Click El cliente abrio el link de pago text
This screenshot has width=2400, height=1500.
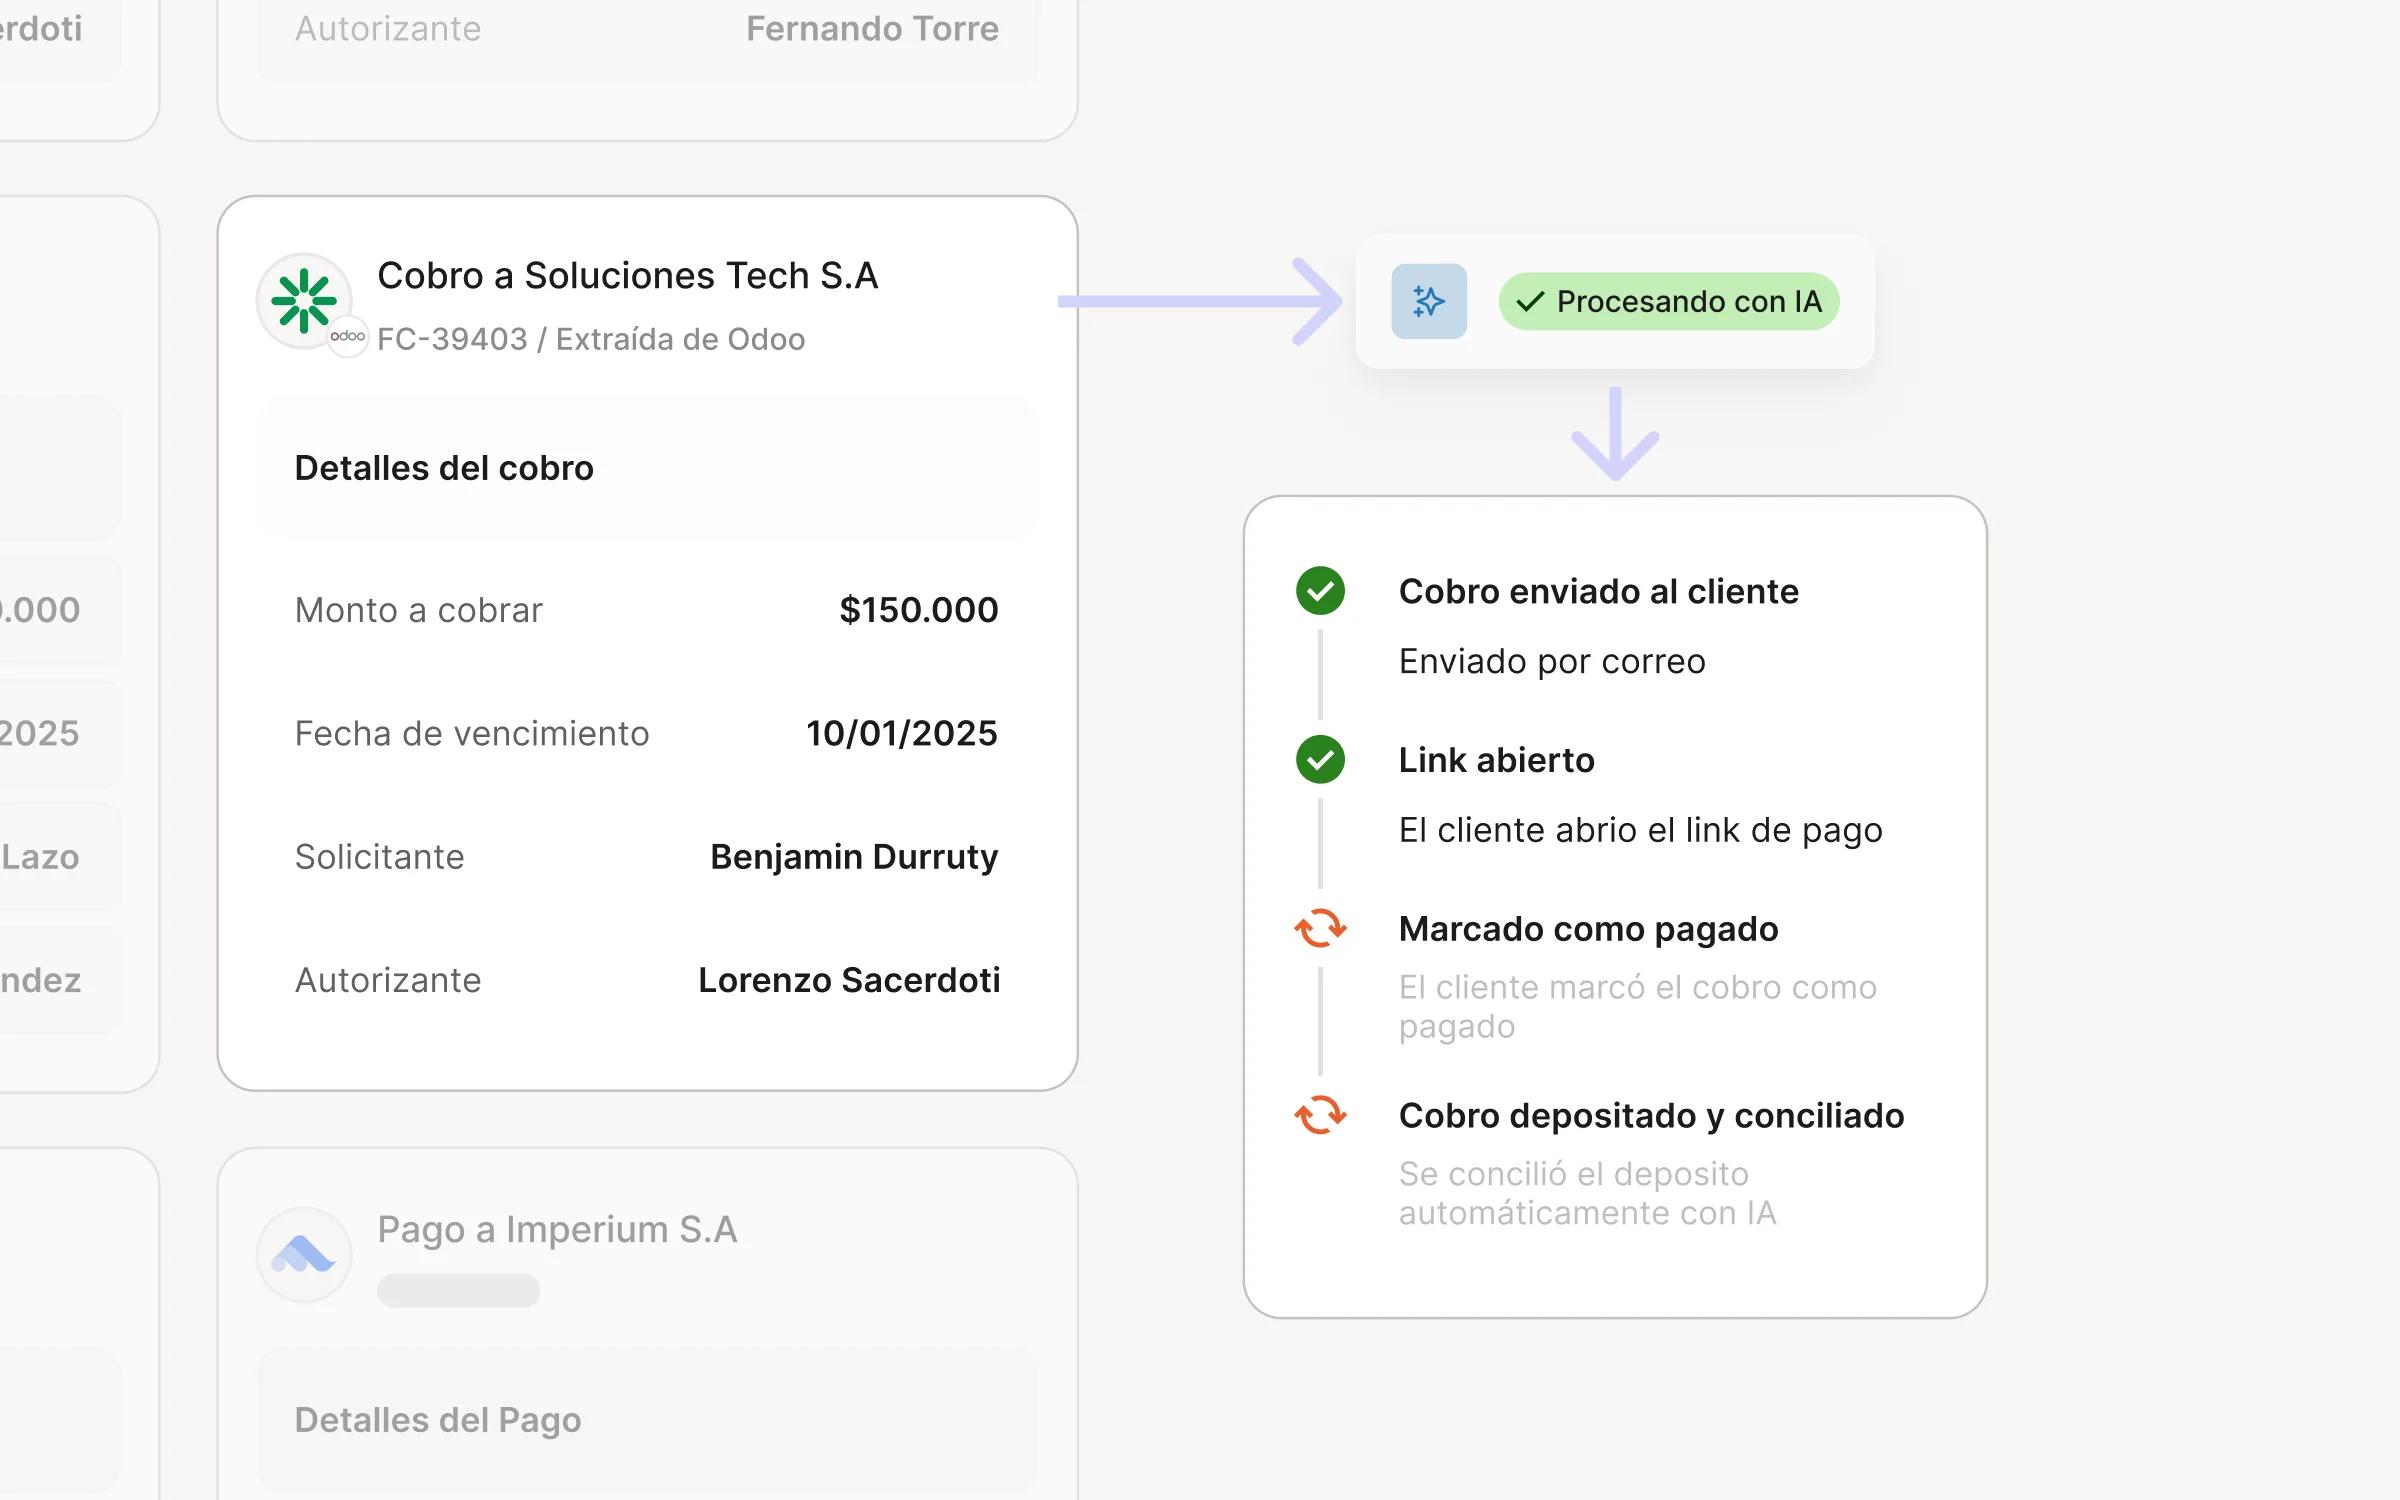pos(1640,830)
